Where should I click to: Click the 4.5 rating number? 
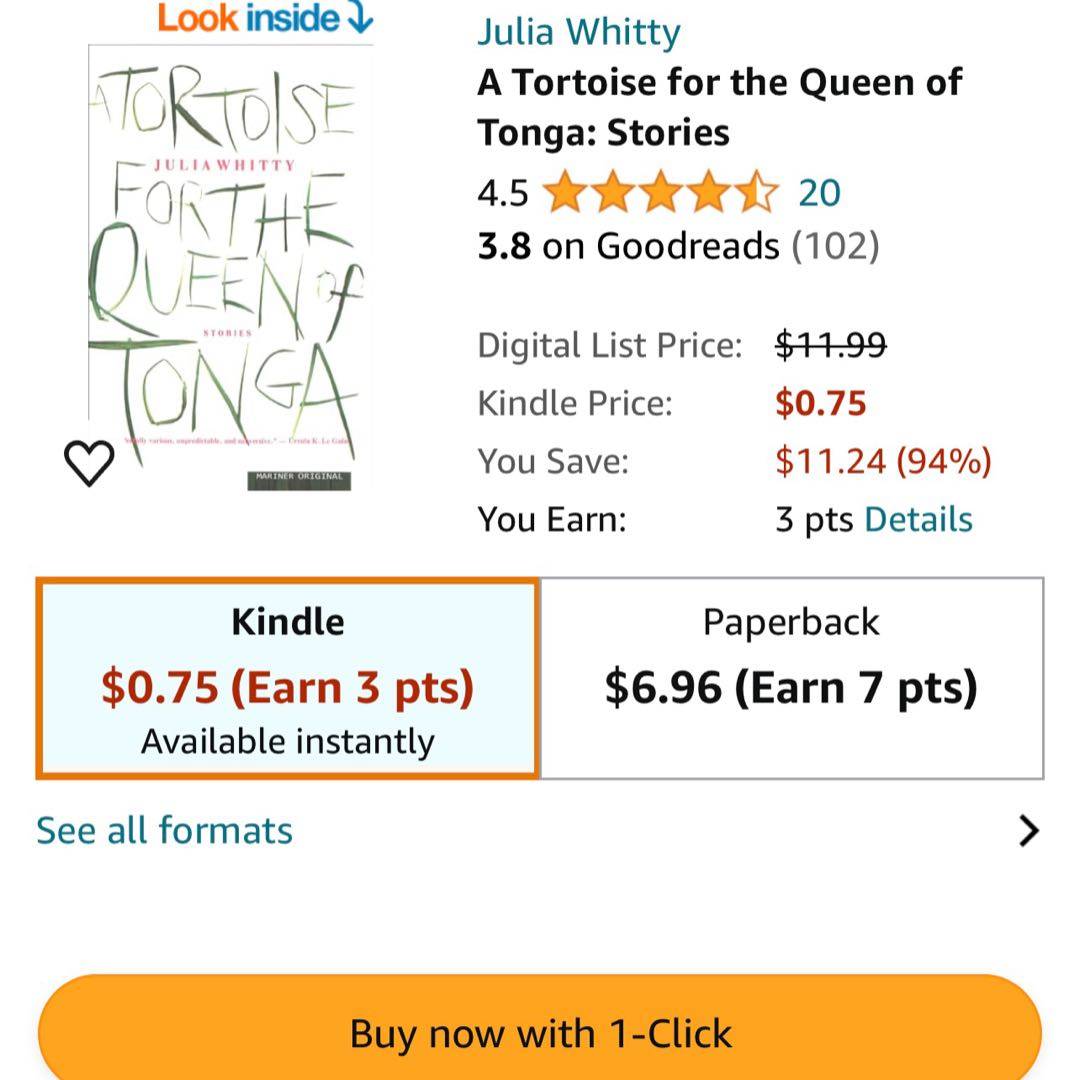click(503, 192)
